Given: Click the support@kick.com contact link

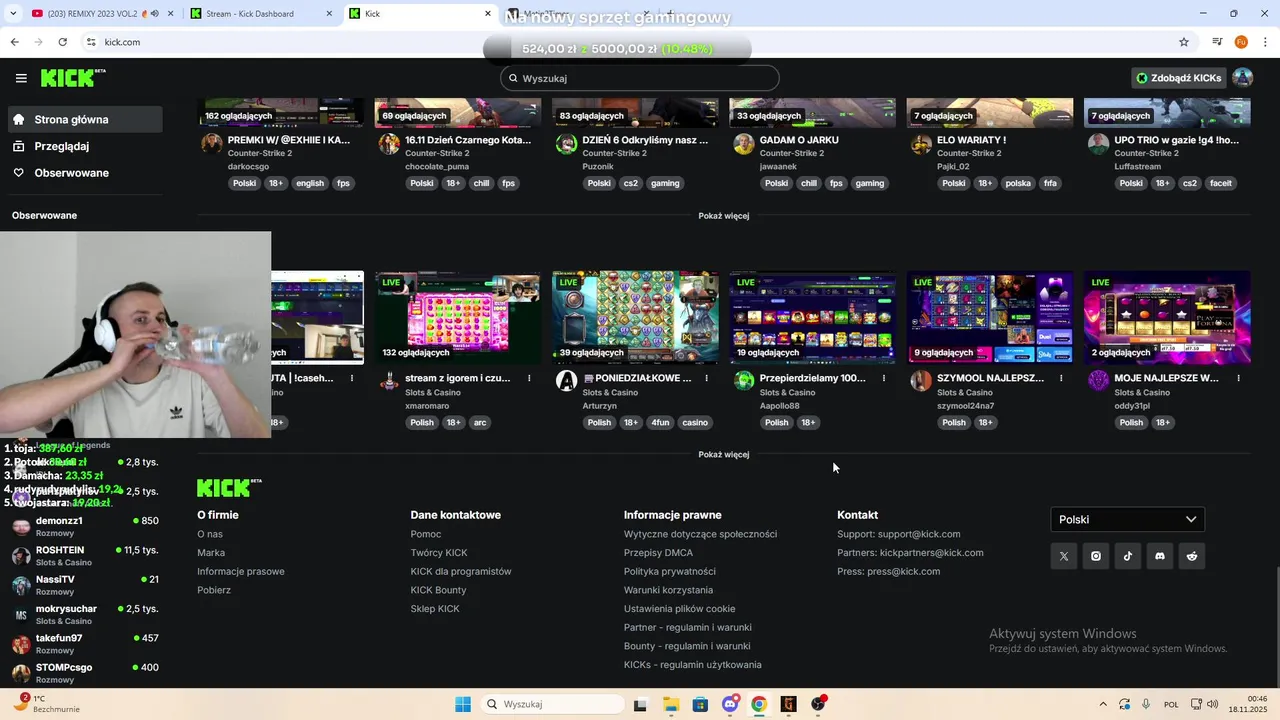Looking at the screenshot, I should (x=898, y=534).
